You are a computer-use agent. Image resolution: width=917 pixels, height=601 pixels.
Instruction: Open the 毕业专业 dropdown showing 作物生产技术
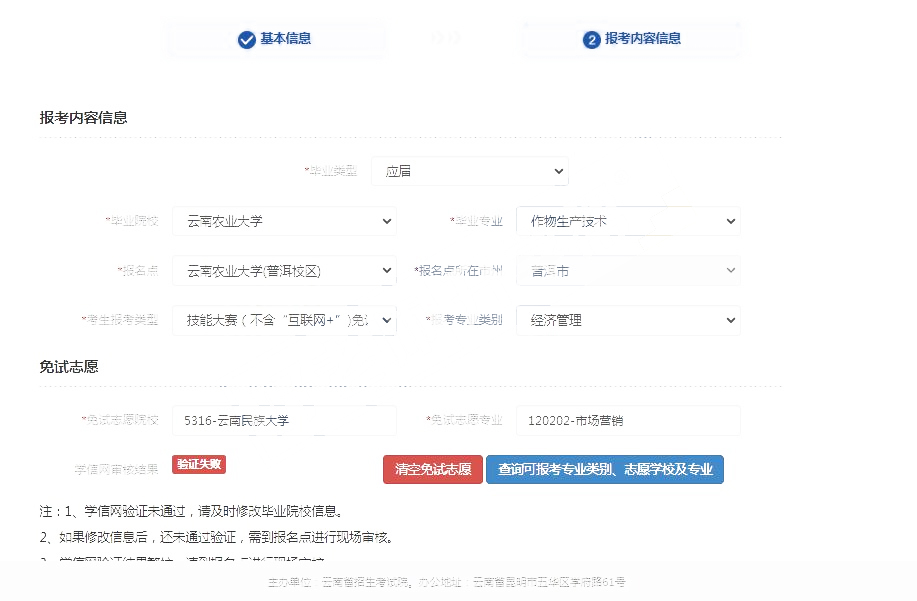coord(628,221)
